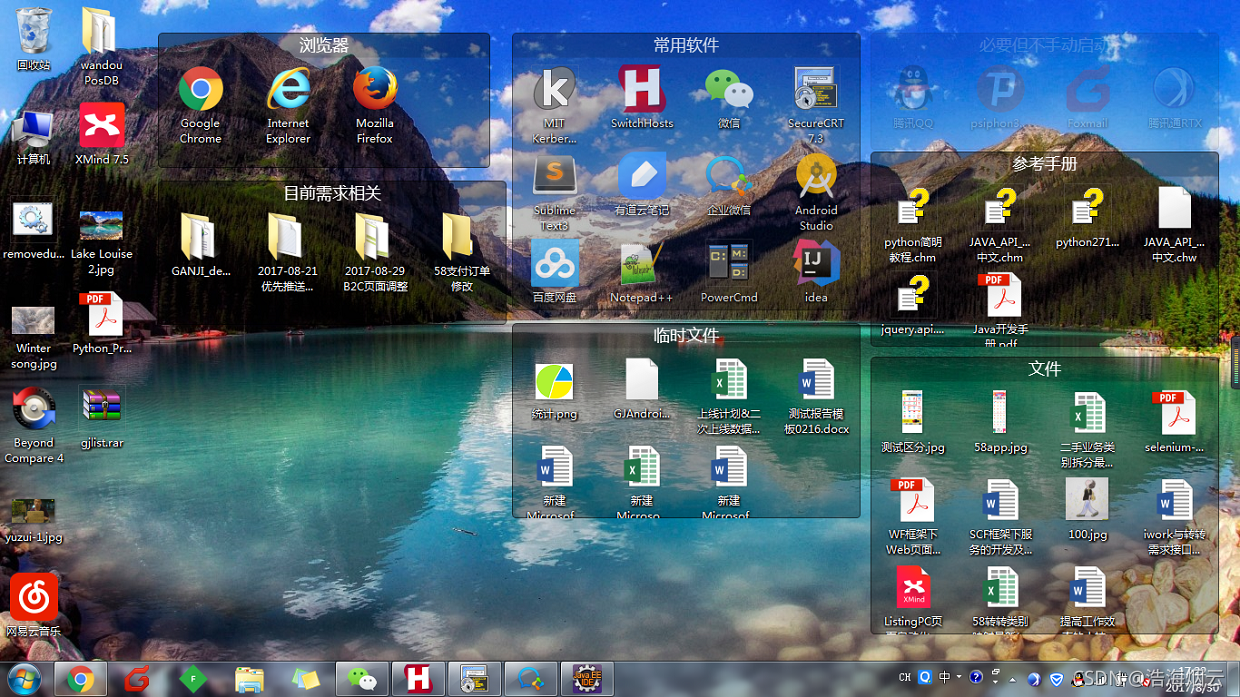Switch to WeChat on the taskbar
The width and height of the screenshot is (1240, 697).
coord(362,679)
